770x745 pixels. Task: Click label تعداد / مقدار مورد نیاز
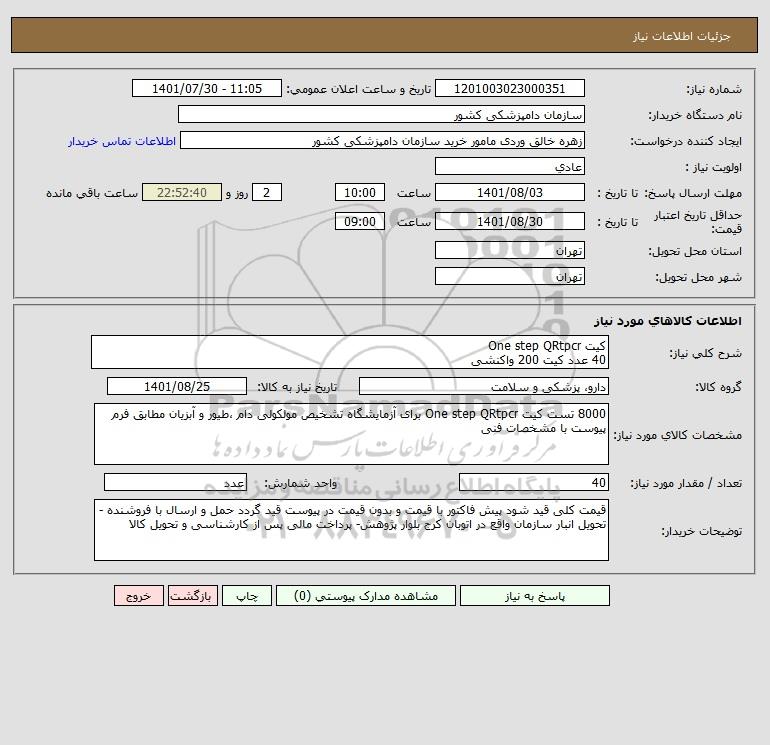pos(686,483)
